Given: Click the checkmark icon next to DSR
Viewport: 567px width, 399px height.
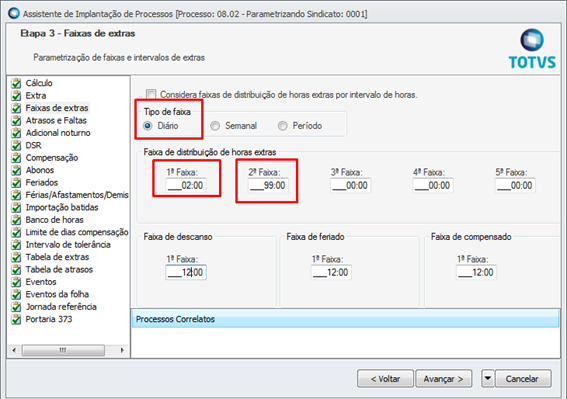Looking at the screenshot, I should (x=16, y=145).
